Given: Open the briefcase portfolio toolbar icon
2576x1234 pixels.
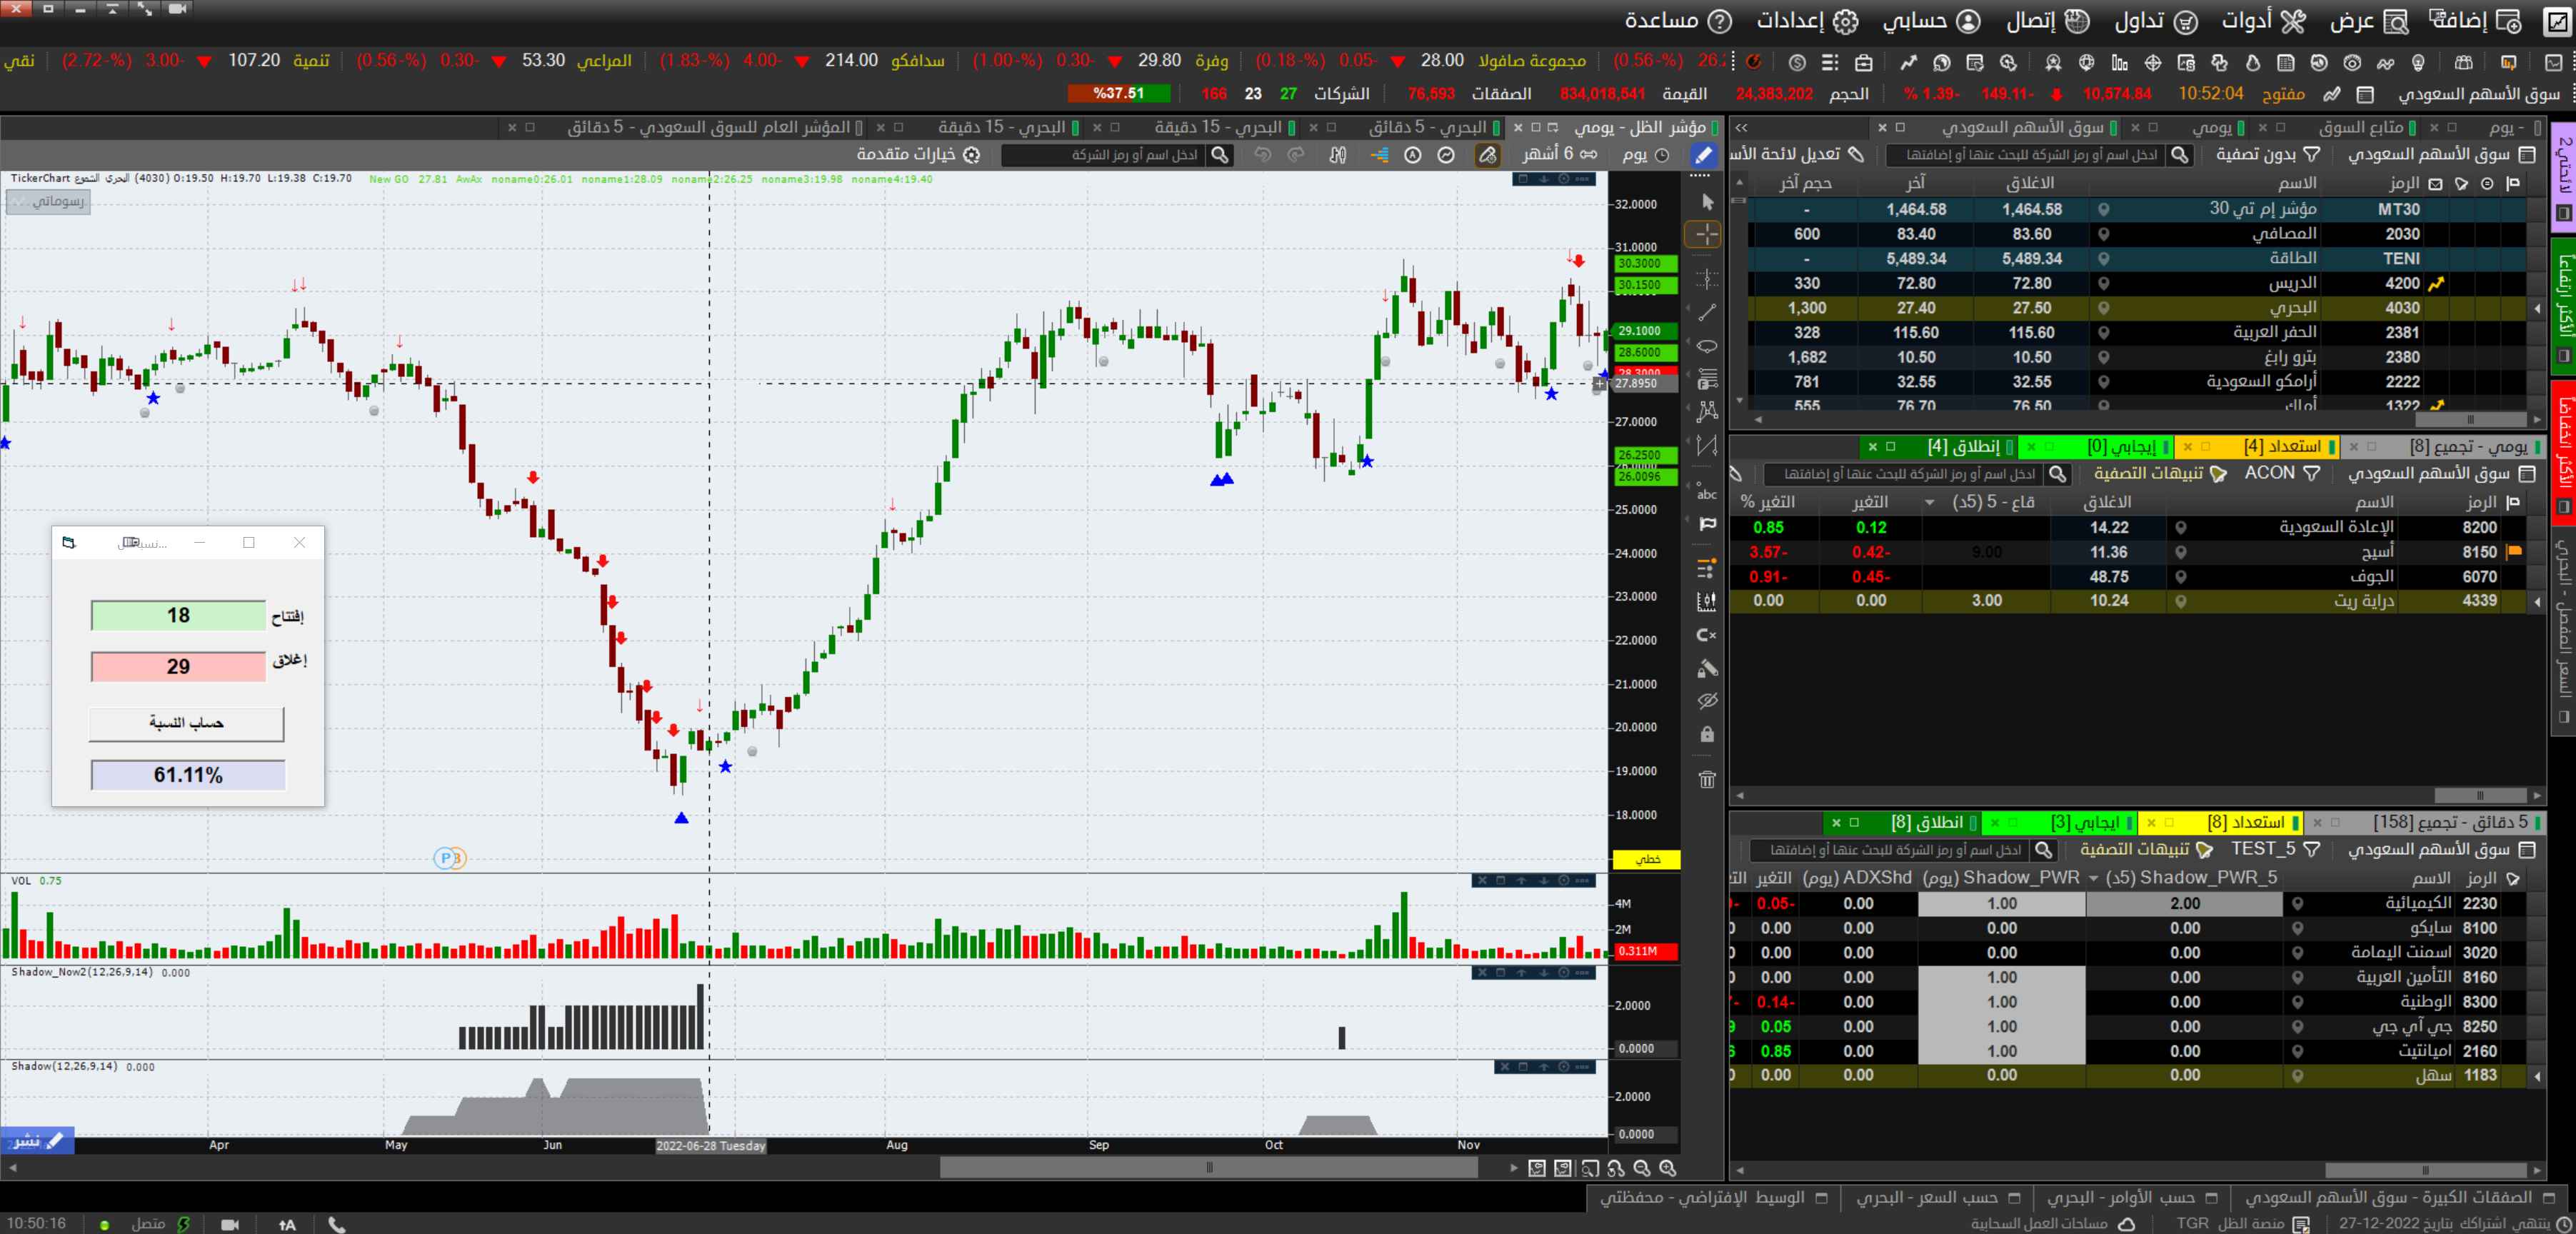Looking at the screenshot, I should pos(1864,62).
